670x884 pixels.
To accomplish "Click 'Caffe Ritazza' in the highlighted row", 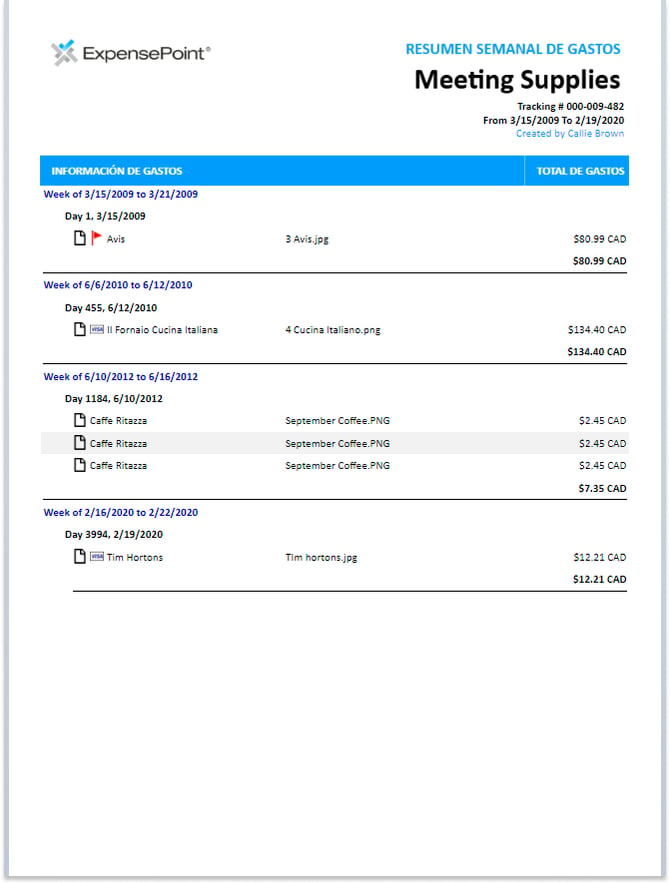I will (x=118, y=444).
